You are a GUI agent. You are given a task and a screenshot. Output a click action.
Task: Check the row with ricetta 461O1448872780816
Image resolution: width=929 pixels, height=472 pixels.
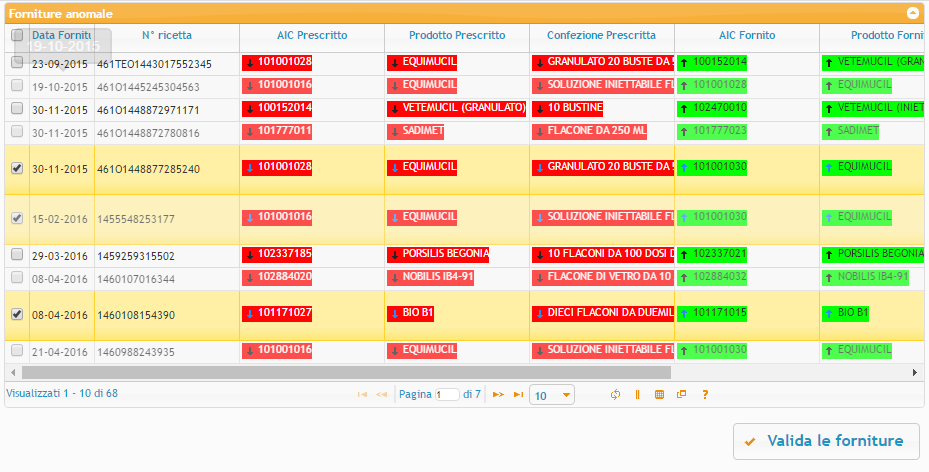tap(17, 131)
